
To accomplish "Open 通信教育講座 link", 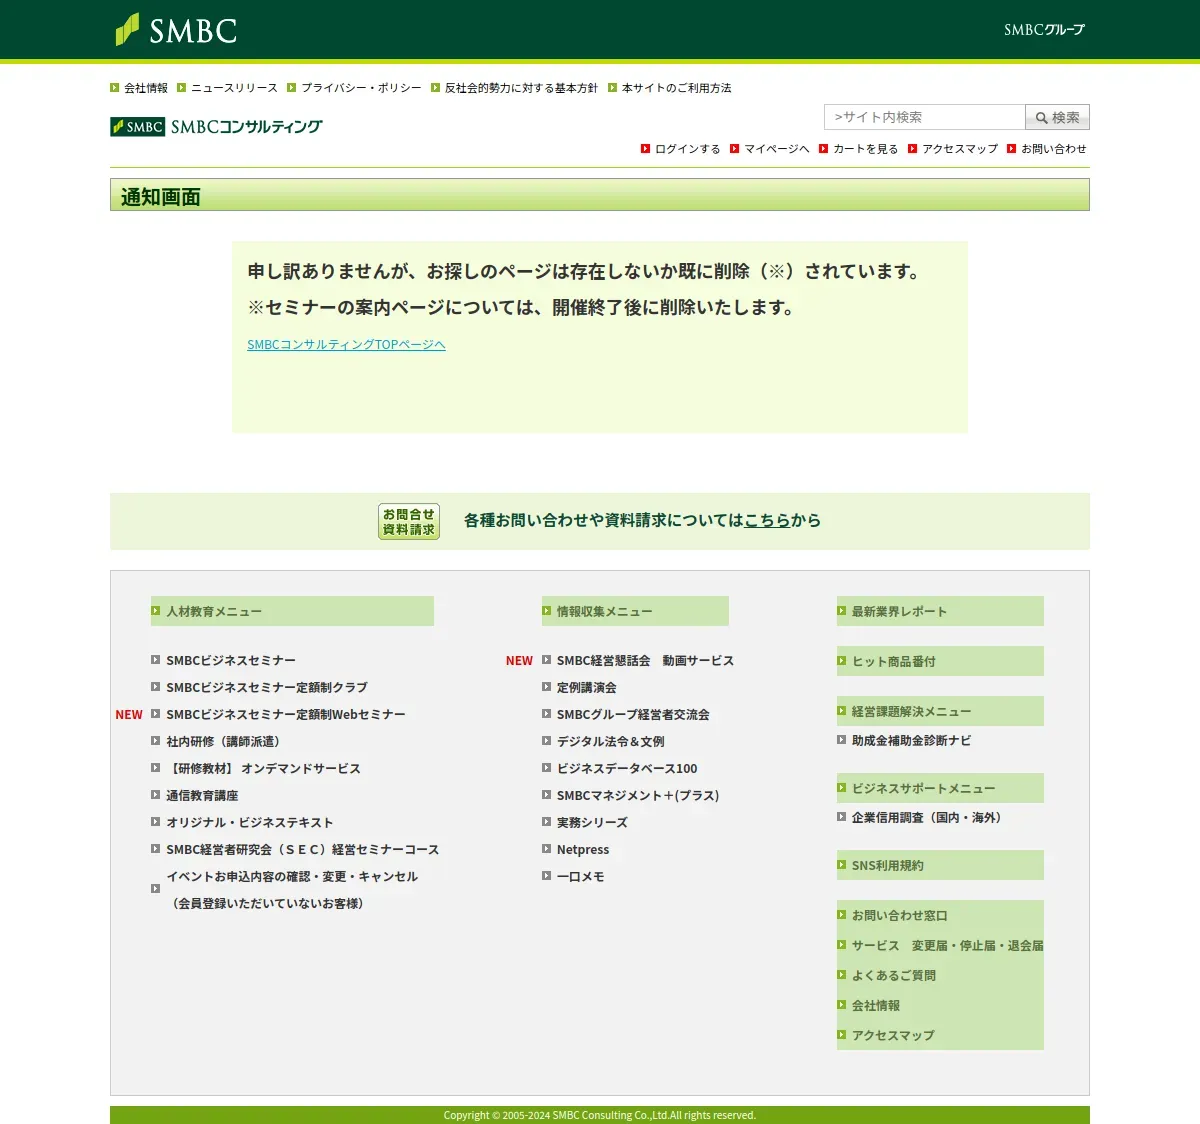I will tap(202, 796).
